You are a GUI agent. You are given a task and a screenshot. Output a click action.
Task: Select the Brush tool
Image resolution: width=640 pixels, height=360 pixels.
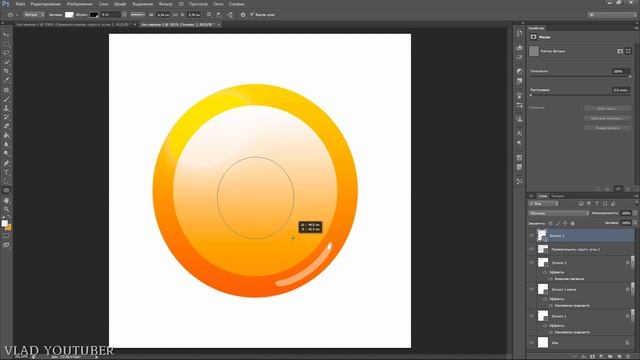(x=6, y=99)
